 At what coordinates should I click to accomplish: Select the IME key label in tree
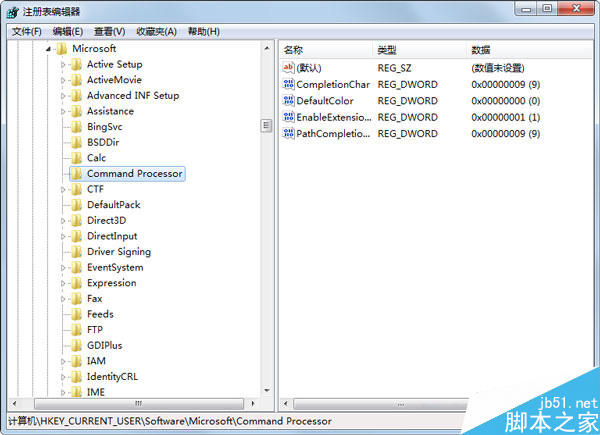click(96, 392)
